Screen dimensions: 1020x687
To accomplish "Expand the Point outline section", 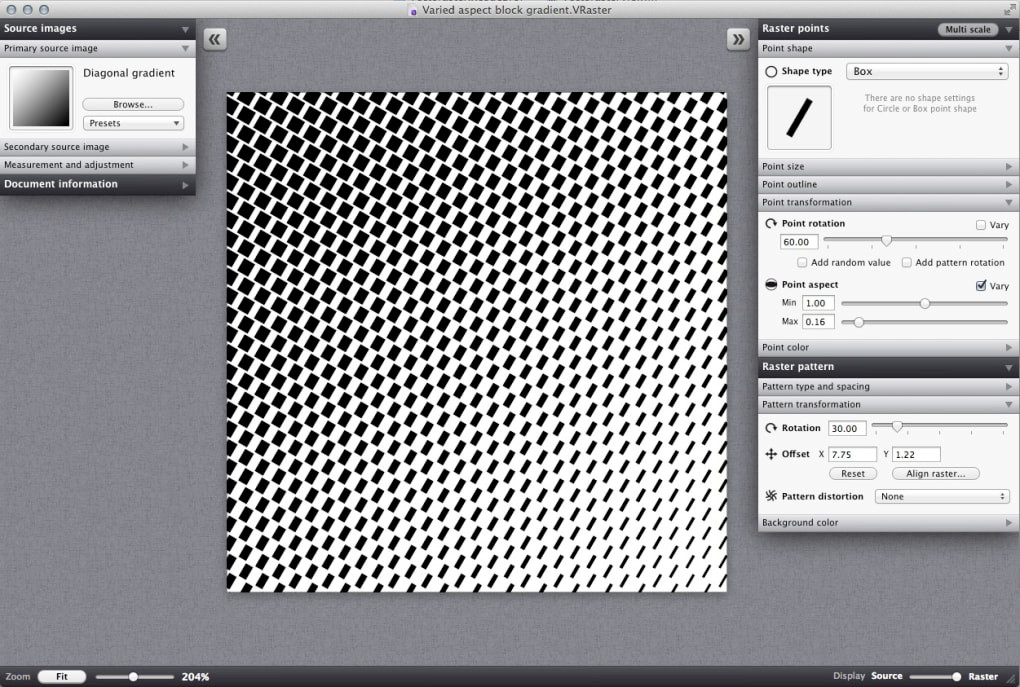I will (x=1008, y=185).
